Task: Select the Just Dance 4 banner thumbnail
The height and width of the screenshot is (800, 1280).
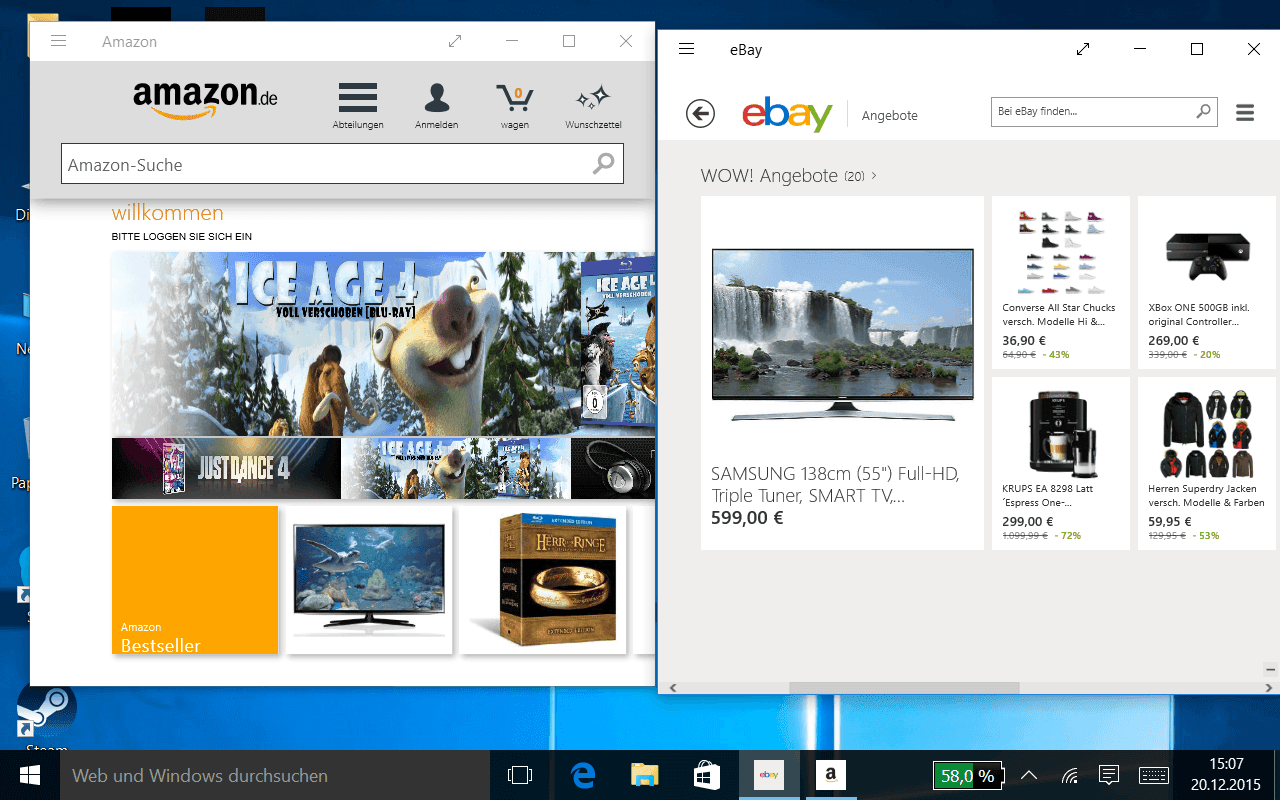Action: (x=226, y=468)
